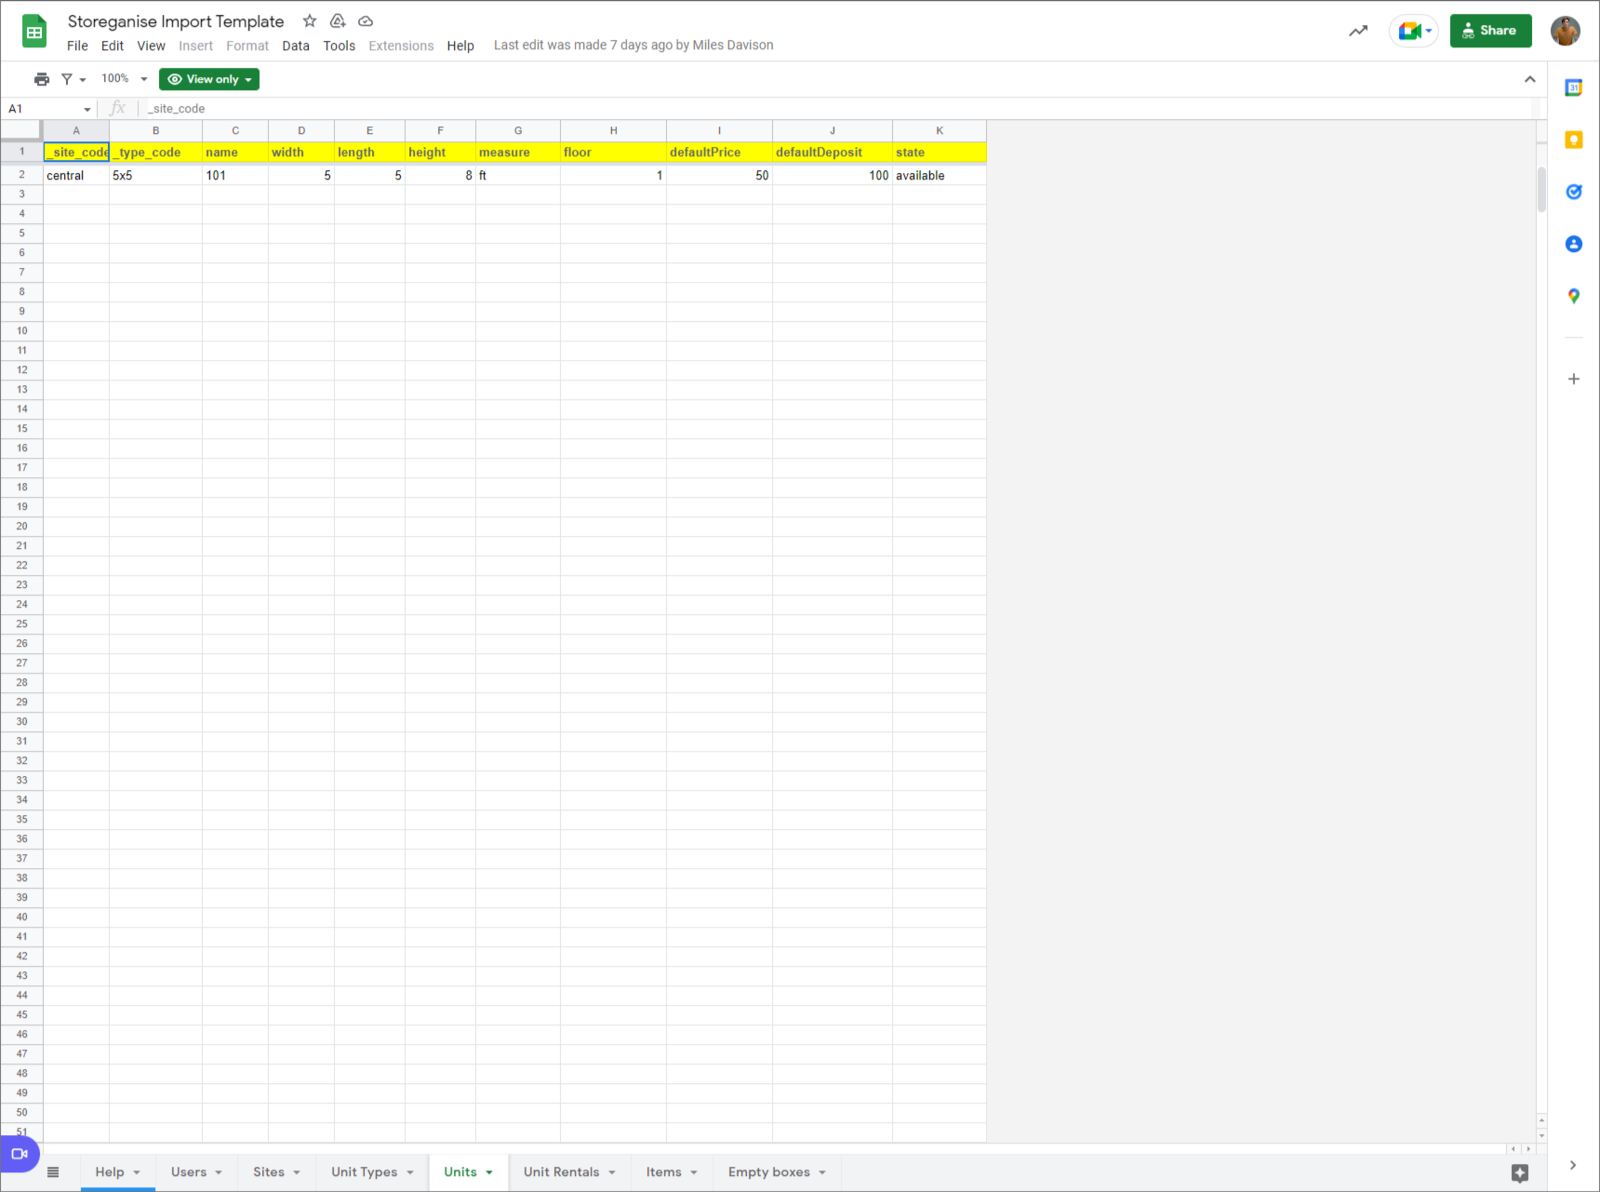Screen dimensions: 1600x1192
Task: Open the Unit Rentals tab dropdown arrow
Action: point(611,1173)
